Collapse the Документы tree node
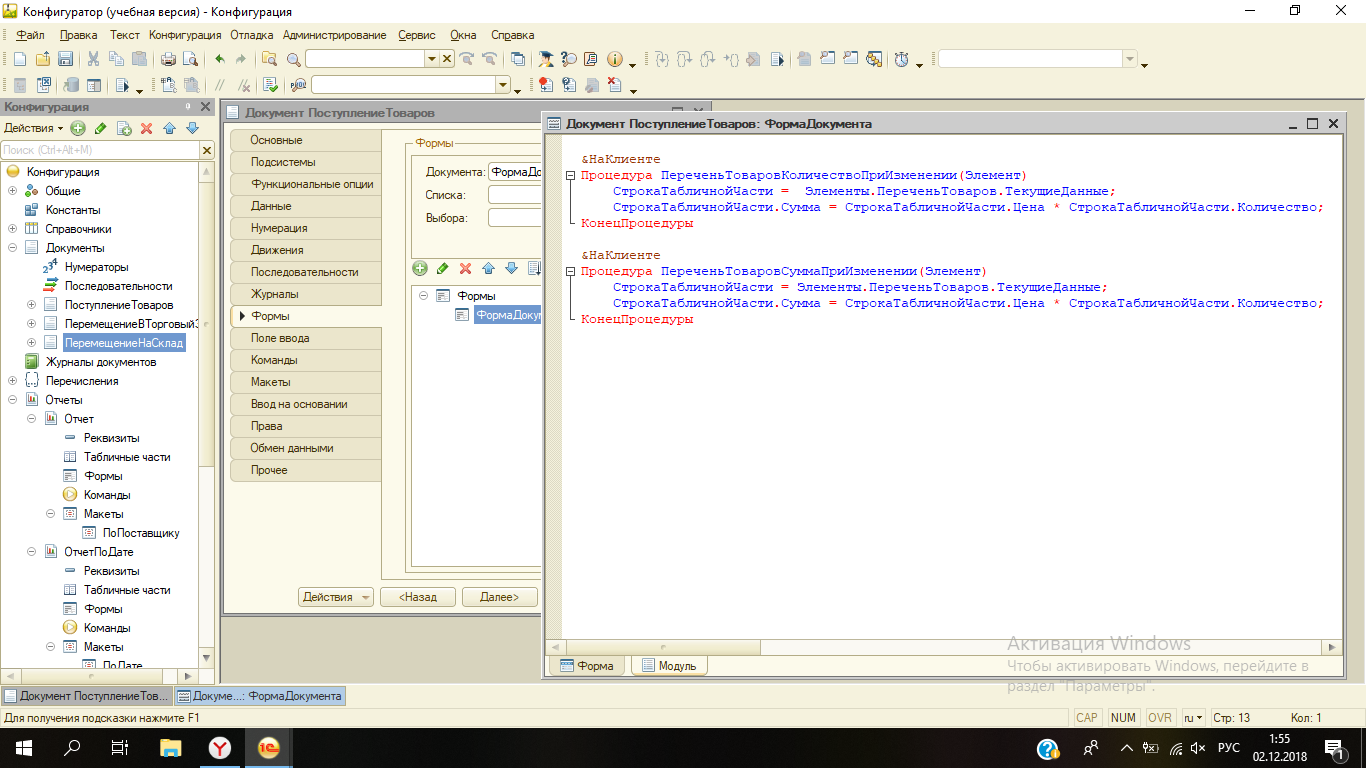This screenshot has height=768, width=1366. click(12, 248)
